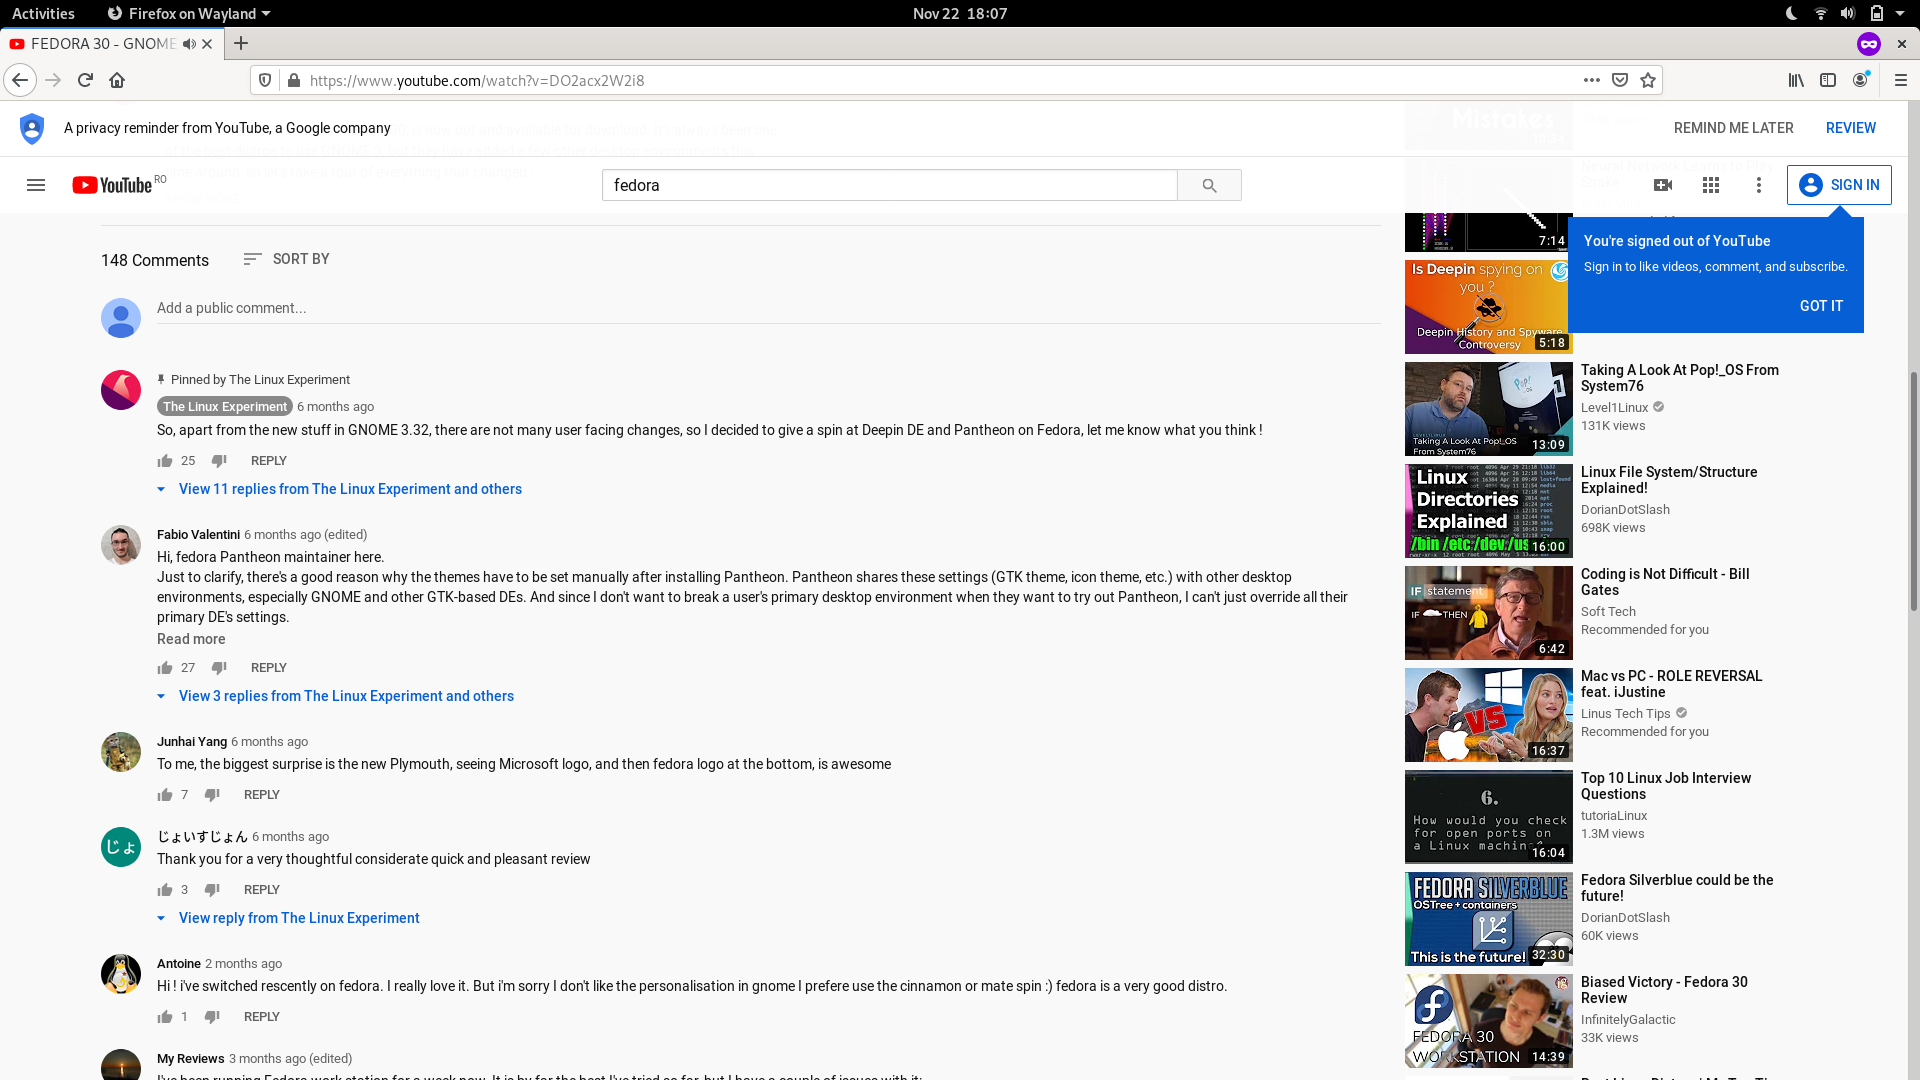Image resolution: width=1920 pixels, height=1080 pixels.
Task: Open tracking protection shield in address bar
Action: coord(265,80)
